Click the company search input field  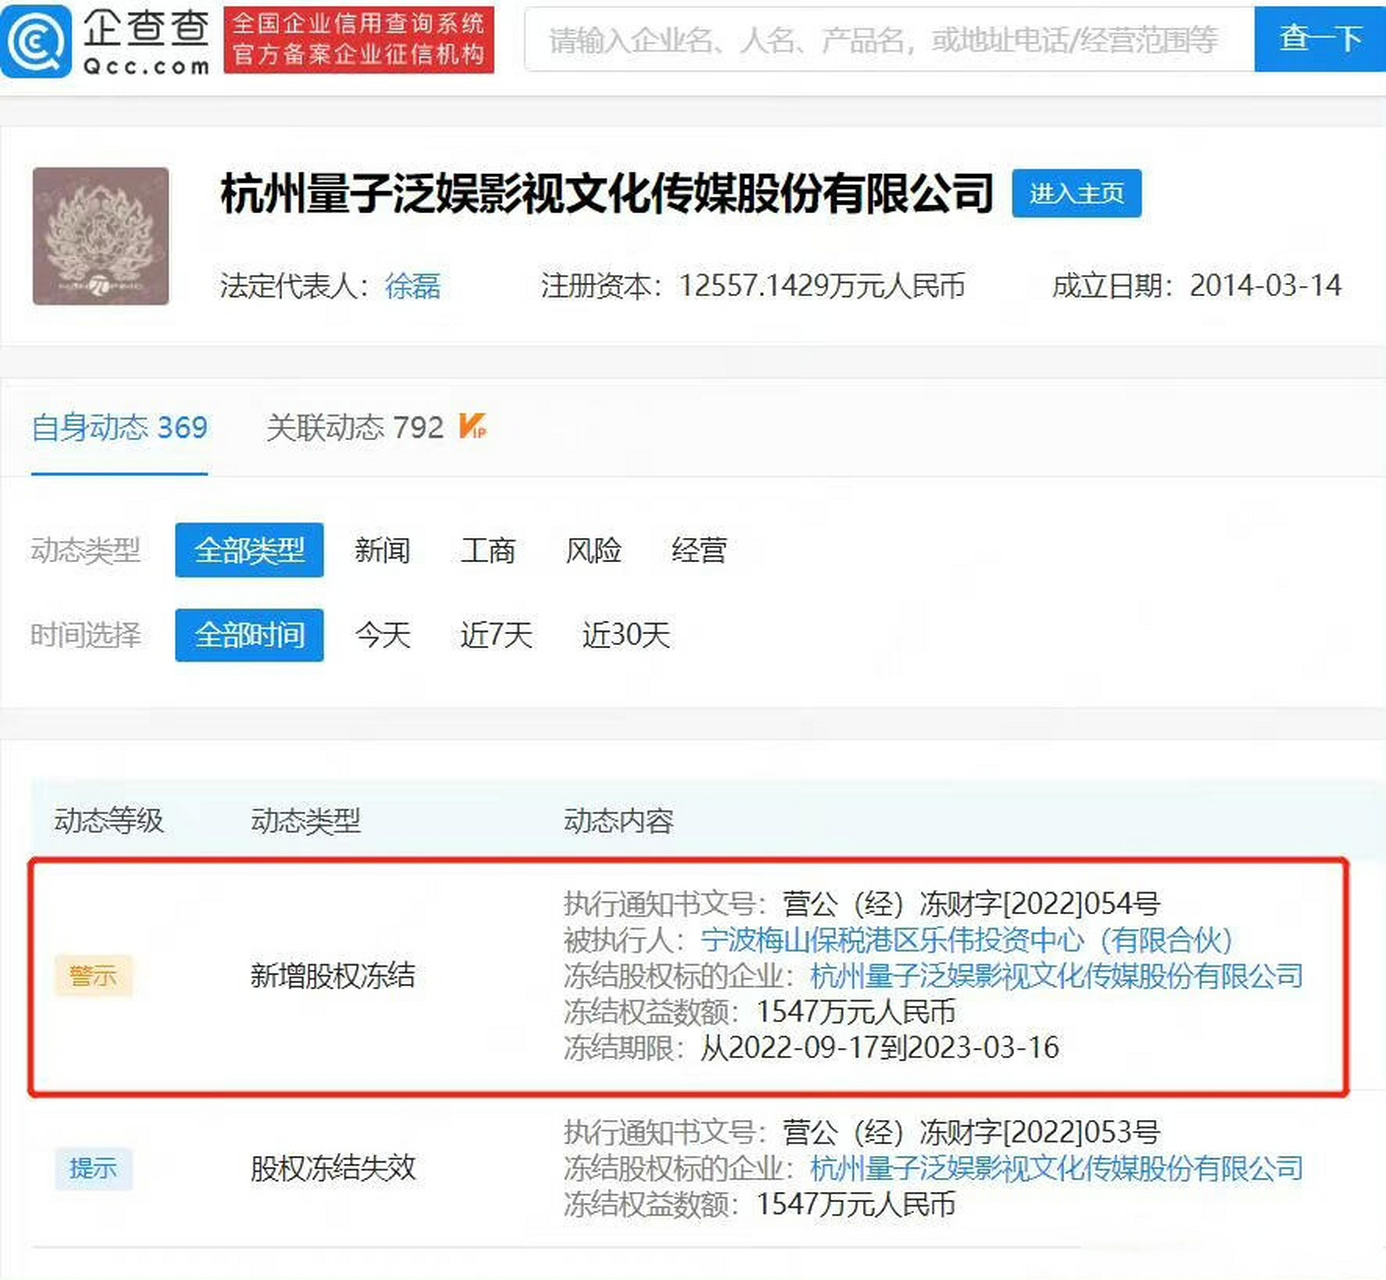click(x=889, y=39)
